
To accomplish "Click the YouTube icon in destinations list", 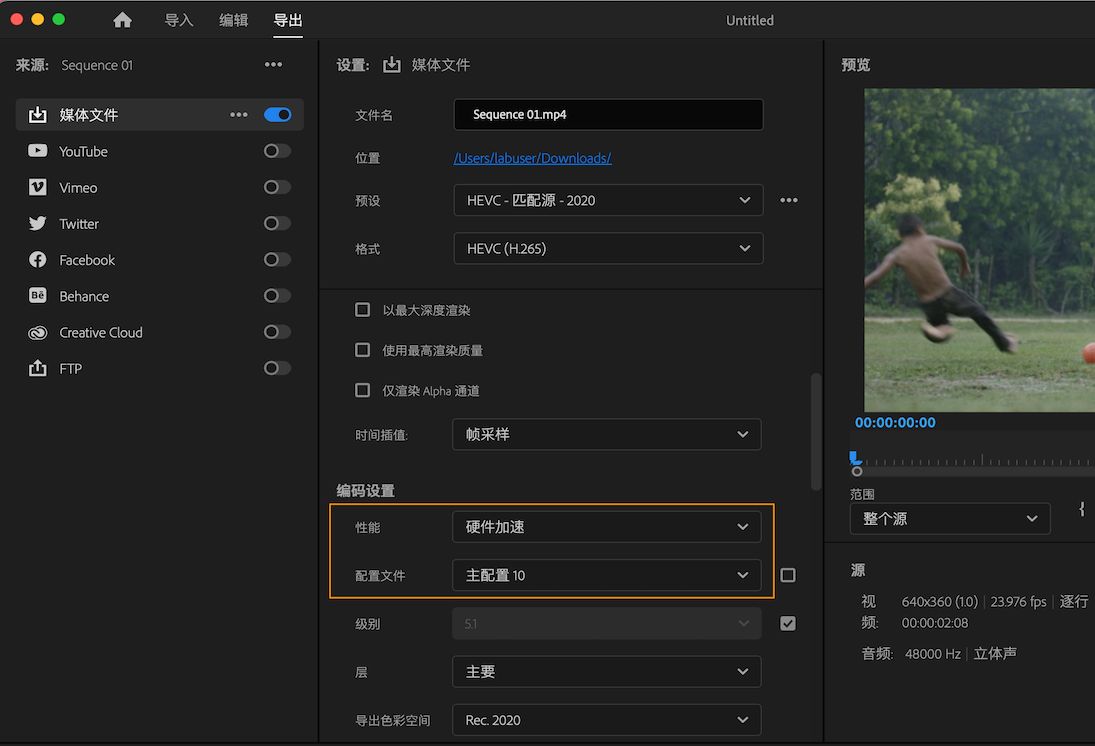I will tap(38, 151).
